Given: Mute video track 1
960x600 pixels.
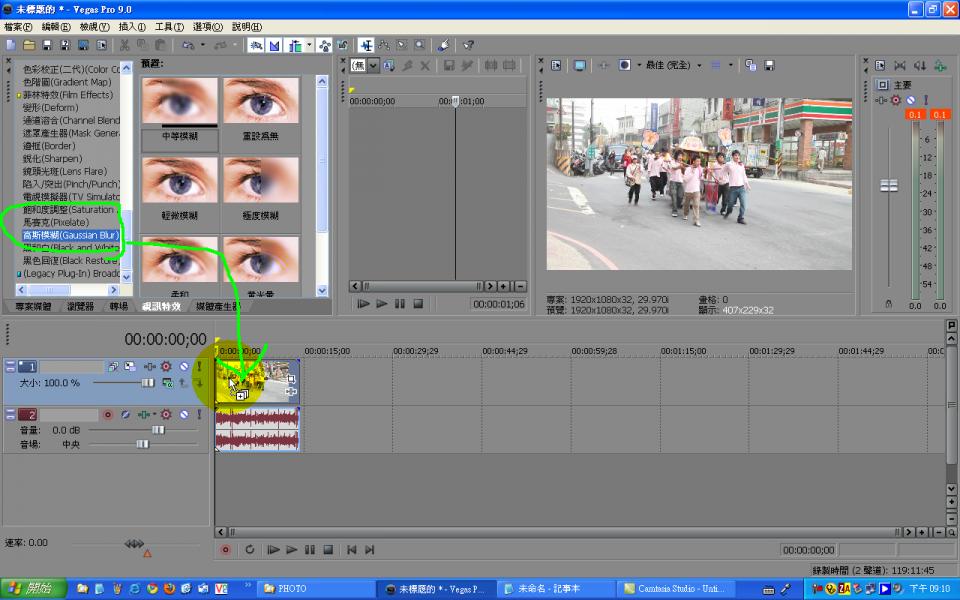Looking at the screenshot, I should [x=183, y=367].
